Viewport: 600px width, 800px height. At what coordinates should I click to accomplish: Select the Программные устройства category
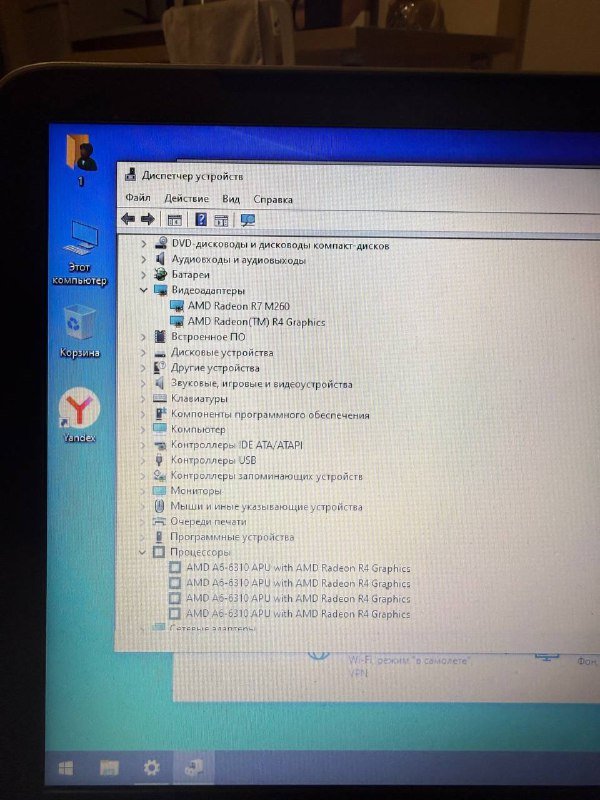(x=232, y=537)
